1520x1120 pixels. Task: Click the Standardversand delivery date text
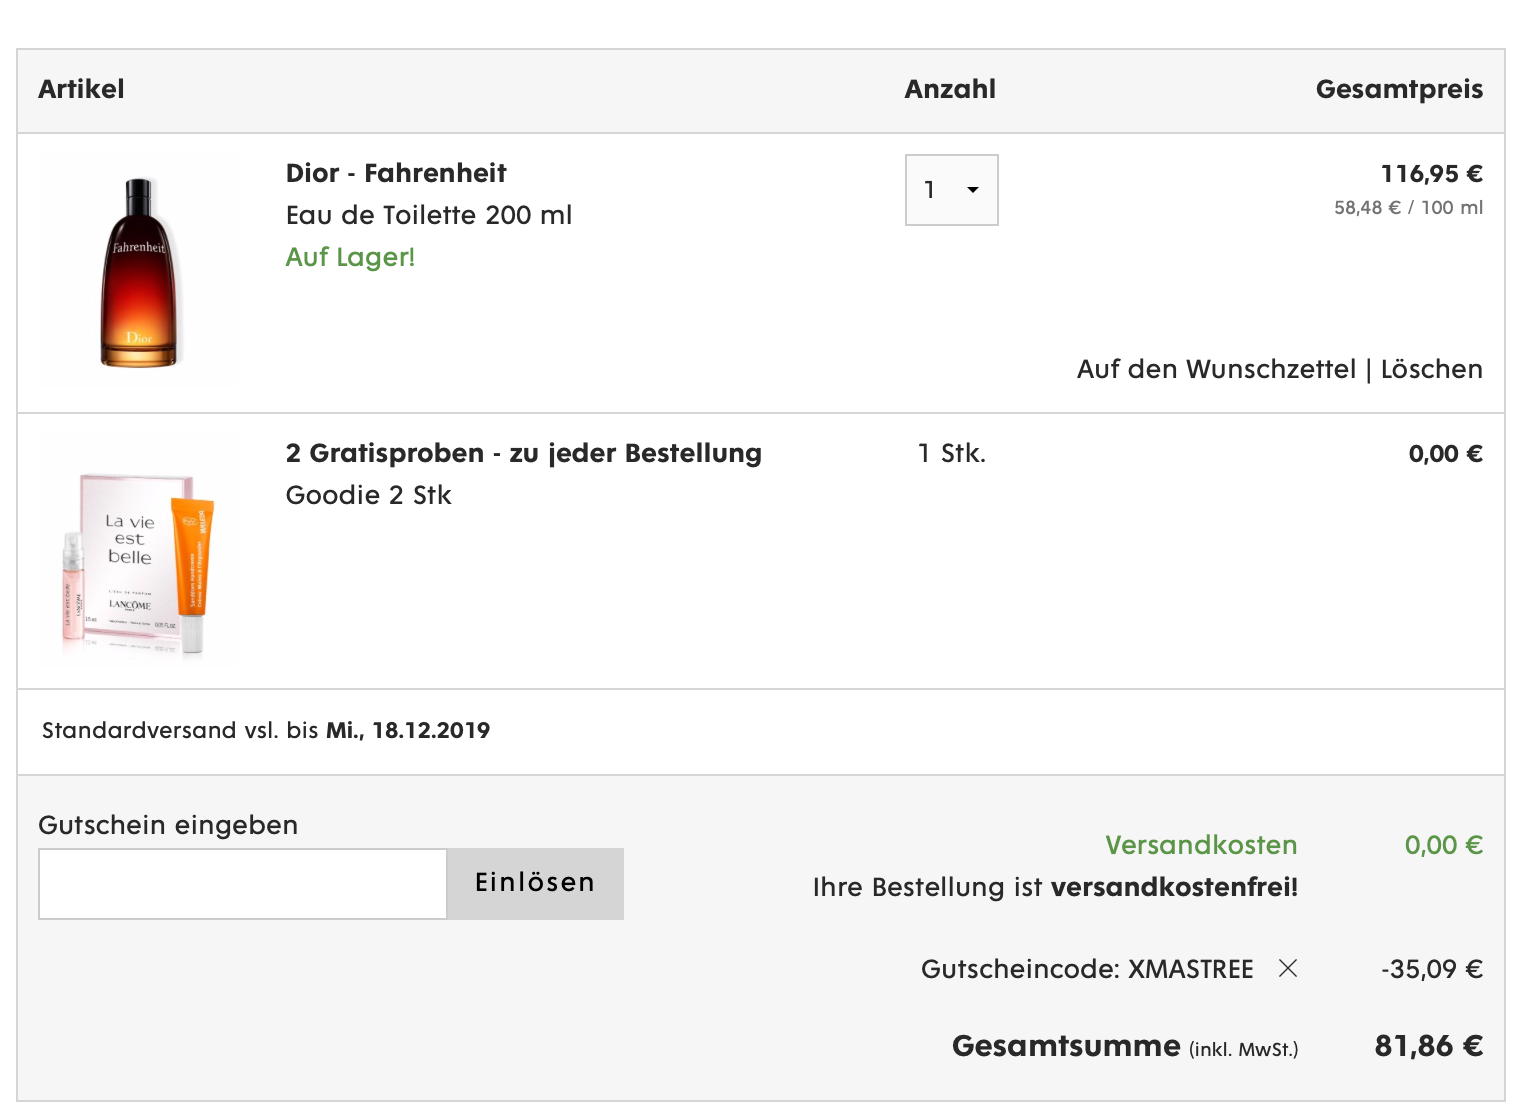pos(266,730)
